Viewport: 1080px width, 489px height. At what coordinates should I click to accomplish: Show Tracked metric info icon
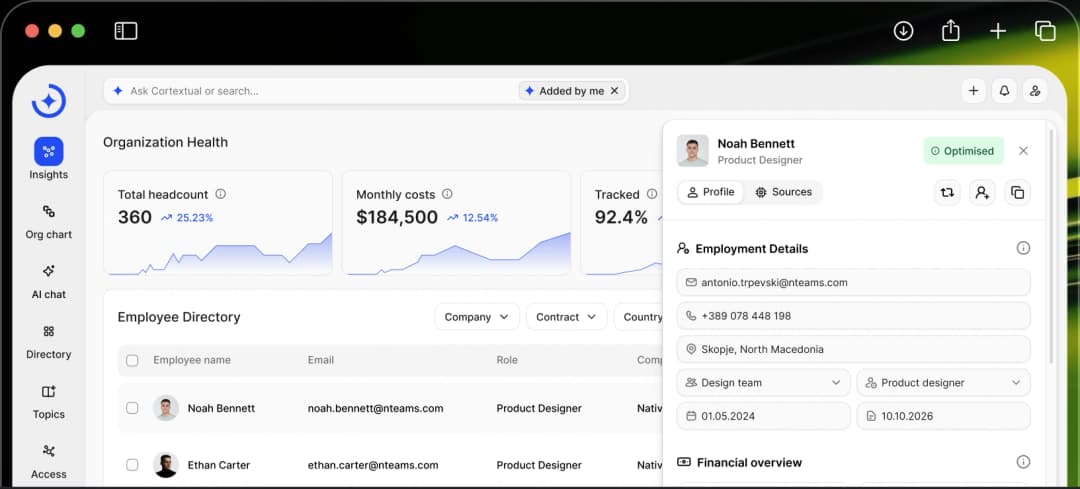pos(651,194)
